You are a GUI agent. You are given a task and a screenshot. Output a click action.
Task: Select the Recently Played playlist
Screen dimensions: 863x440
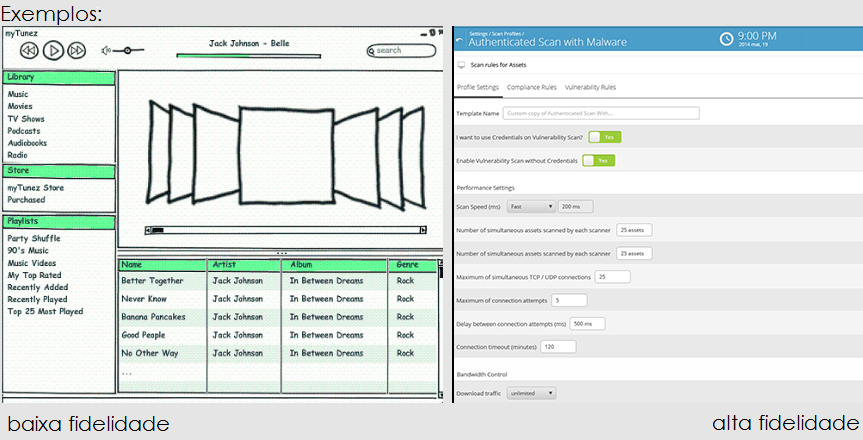pyautogui.click(x=37, y=299)
